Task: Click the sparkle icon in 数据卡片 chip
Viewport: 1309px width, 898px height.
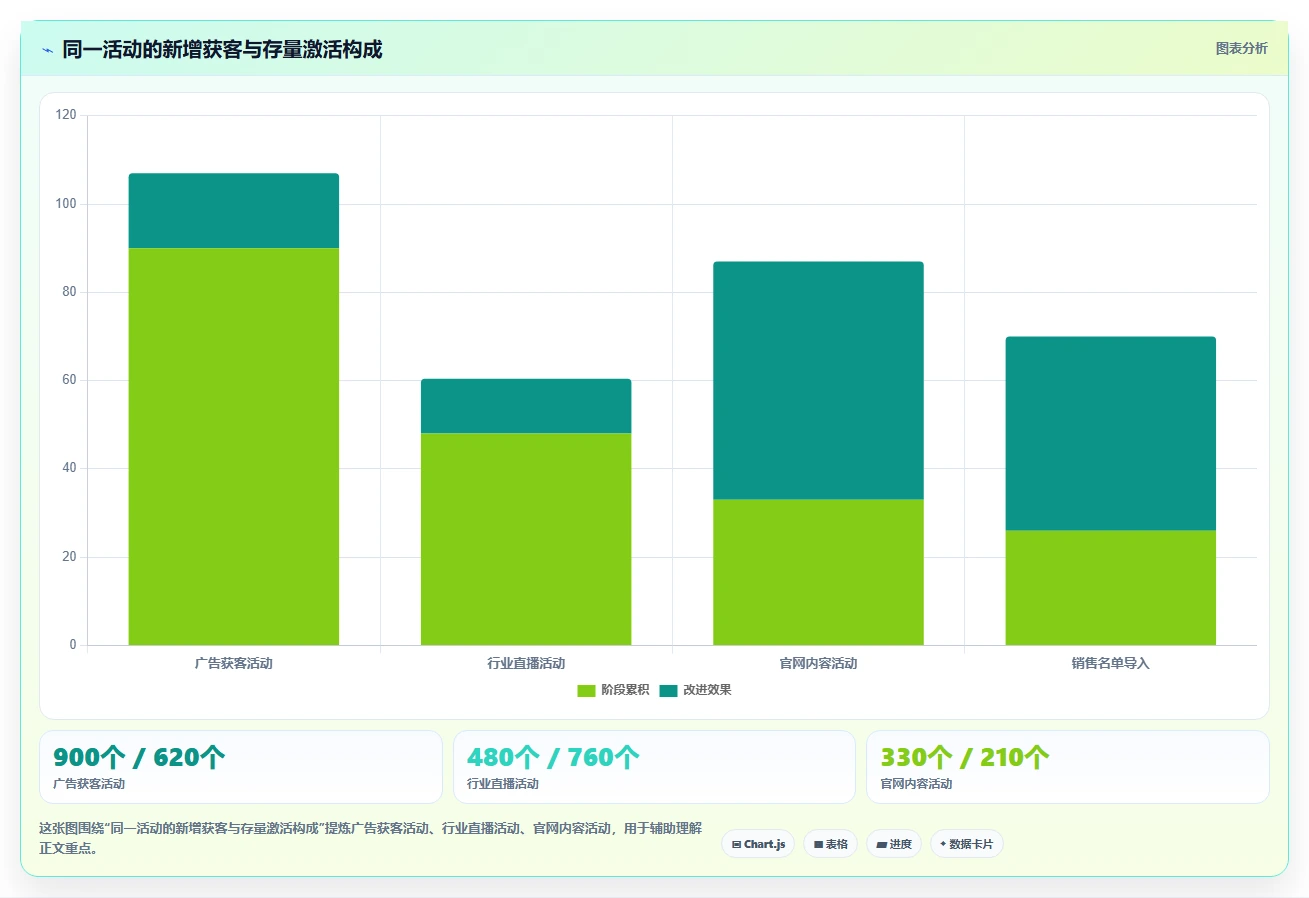Action: click(943, 845)
